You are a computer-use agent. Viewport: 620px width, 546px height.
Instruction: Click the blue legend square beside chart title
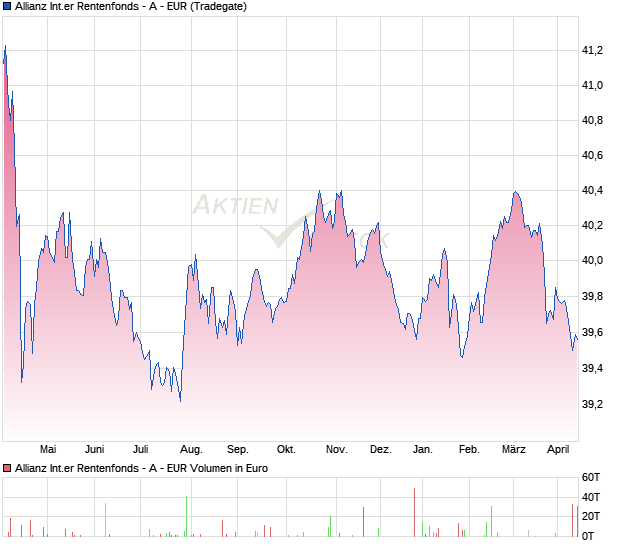(7, 7)
